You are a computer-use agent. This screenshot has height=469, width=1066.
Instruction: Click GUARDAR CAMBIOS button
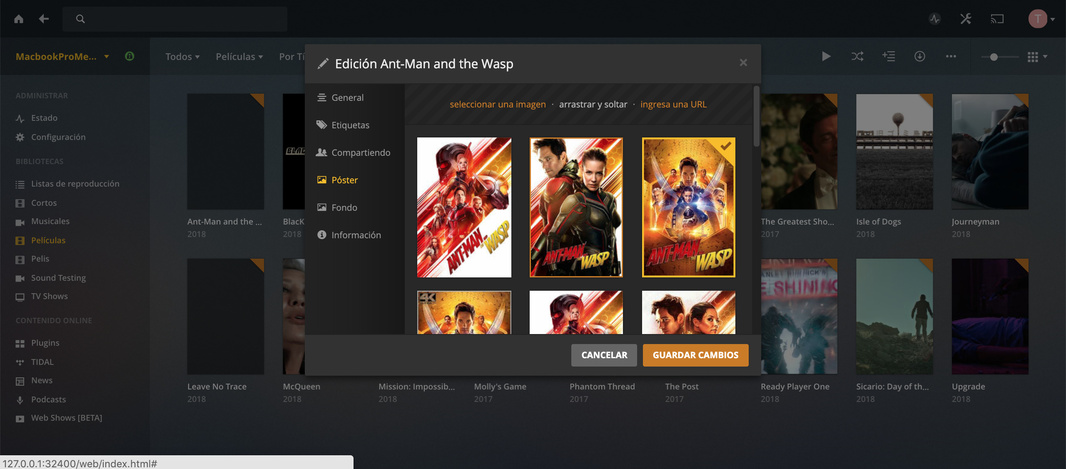point(695,355)
